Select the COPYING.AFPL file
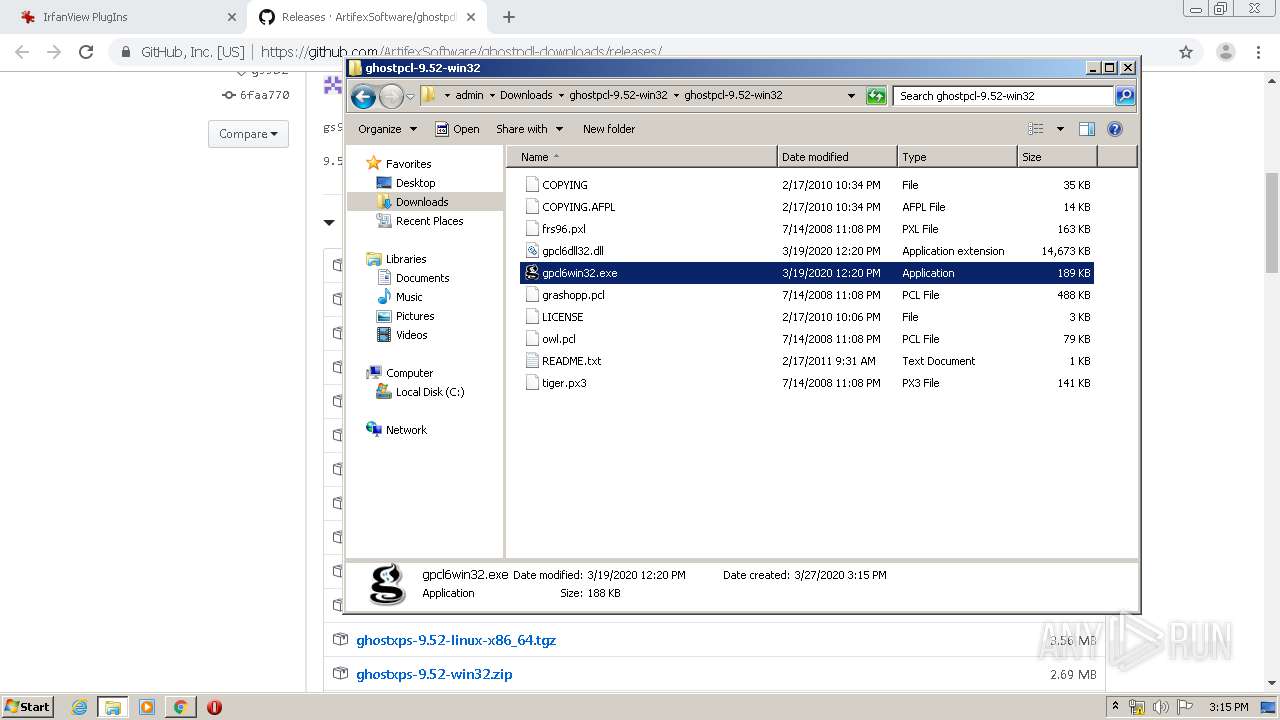1280x720 pixels. pos(807,207)
